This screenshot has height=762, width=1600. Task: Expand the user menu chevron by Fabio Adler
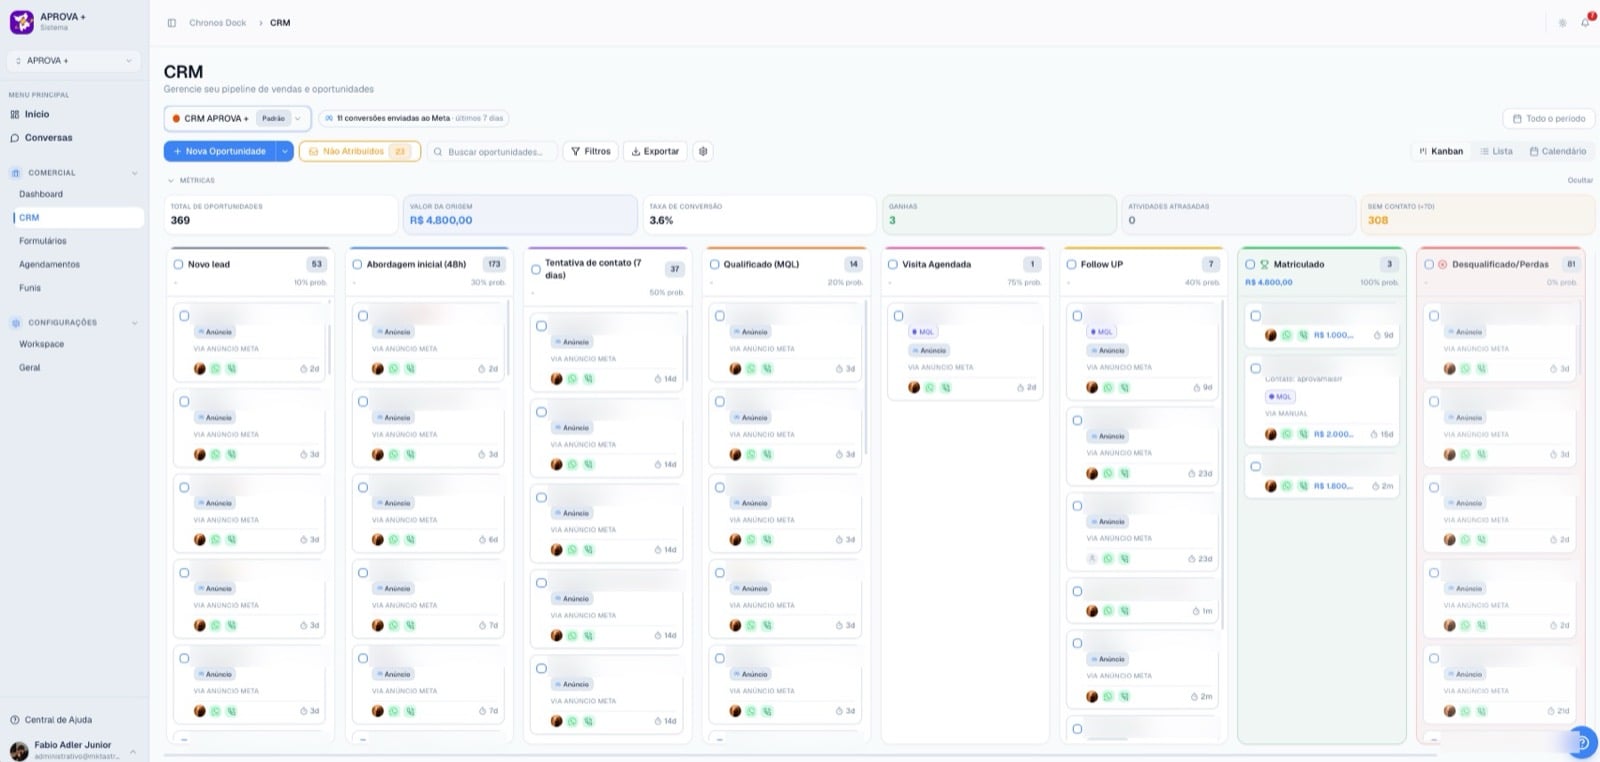(x=133, y=751)
